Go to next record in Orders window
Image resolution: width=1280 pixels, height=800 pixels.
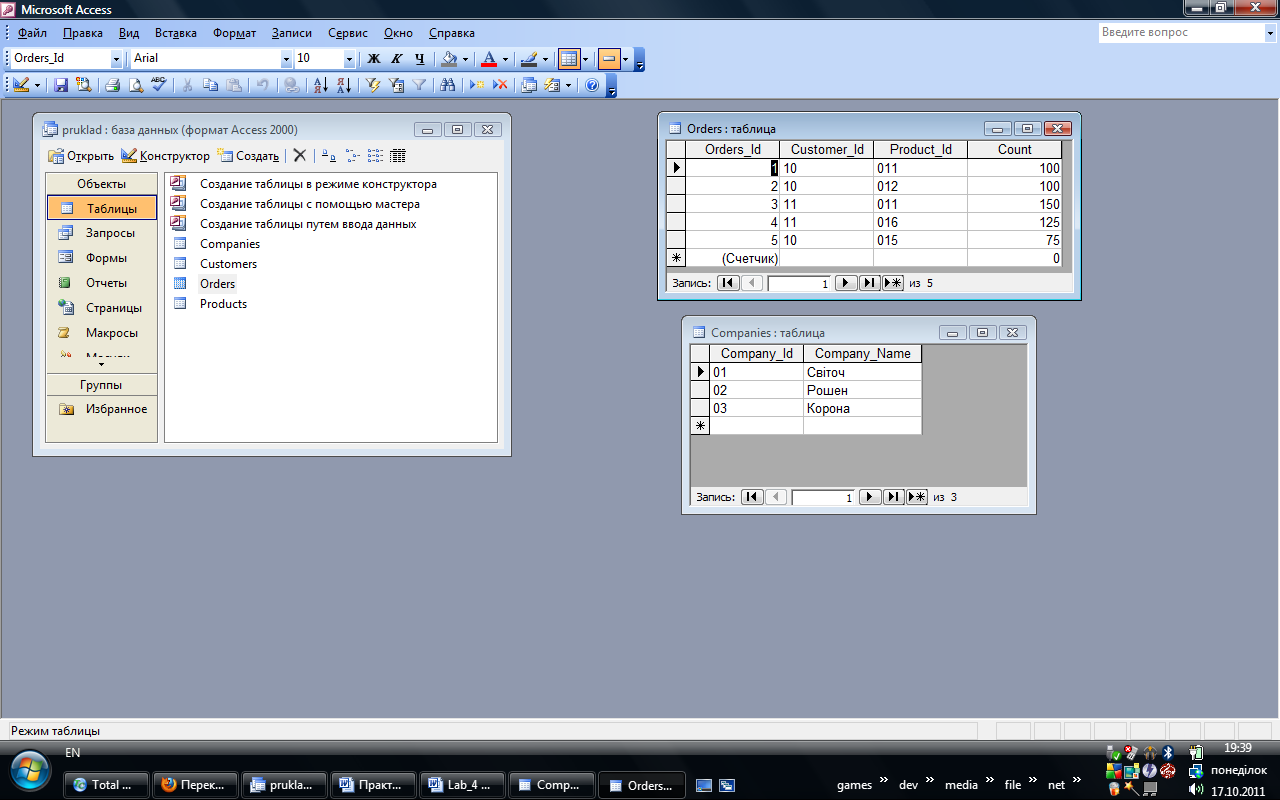pyautogui.click(x=846, y=283)
